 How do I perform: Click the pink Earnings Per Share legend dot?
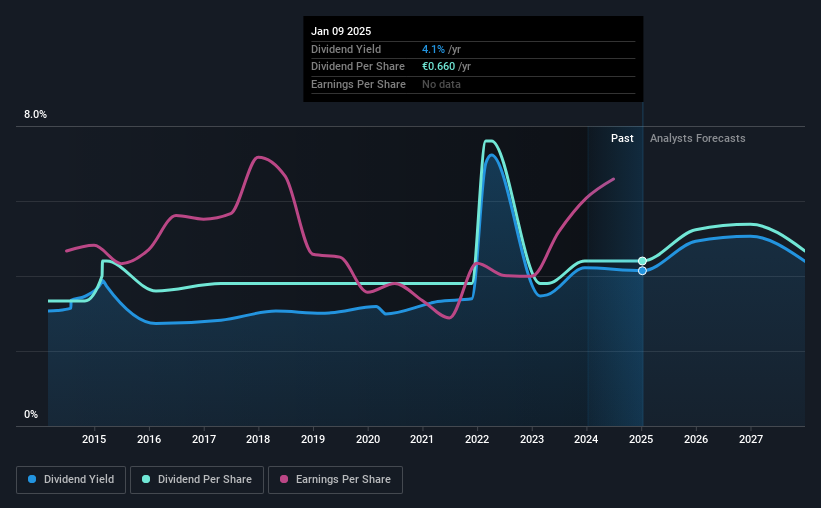284,479
